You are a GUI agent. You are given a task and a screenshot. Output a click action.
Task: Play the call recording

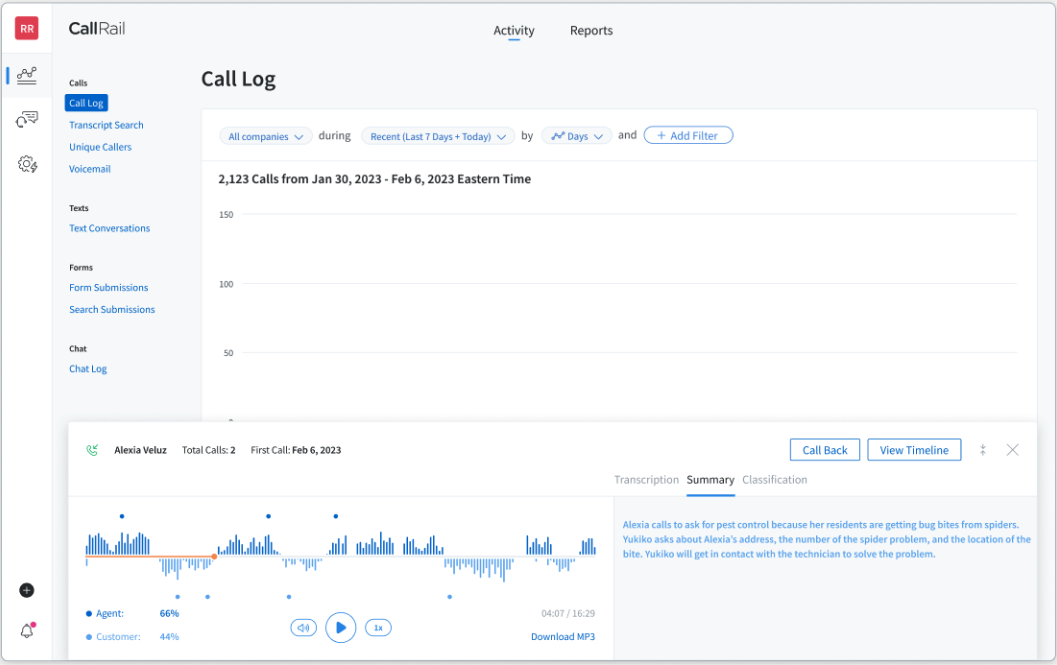point(341,628)
